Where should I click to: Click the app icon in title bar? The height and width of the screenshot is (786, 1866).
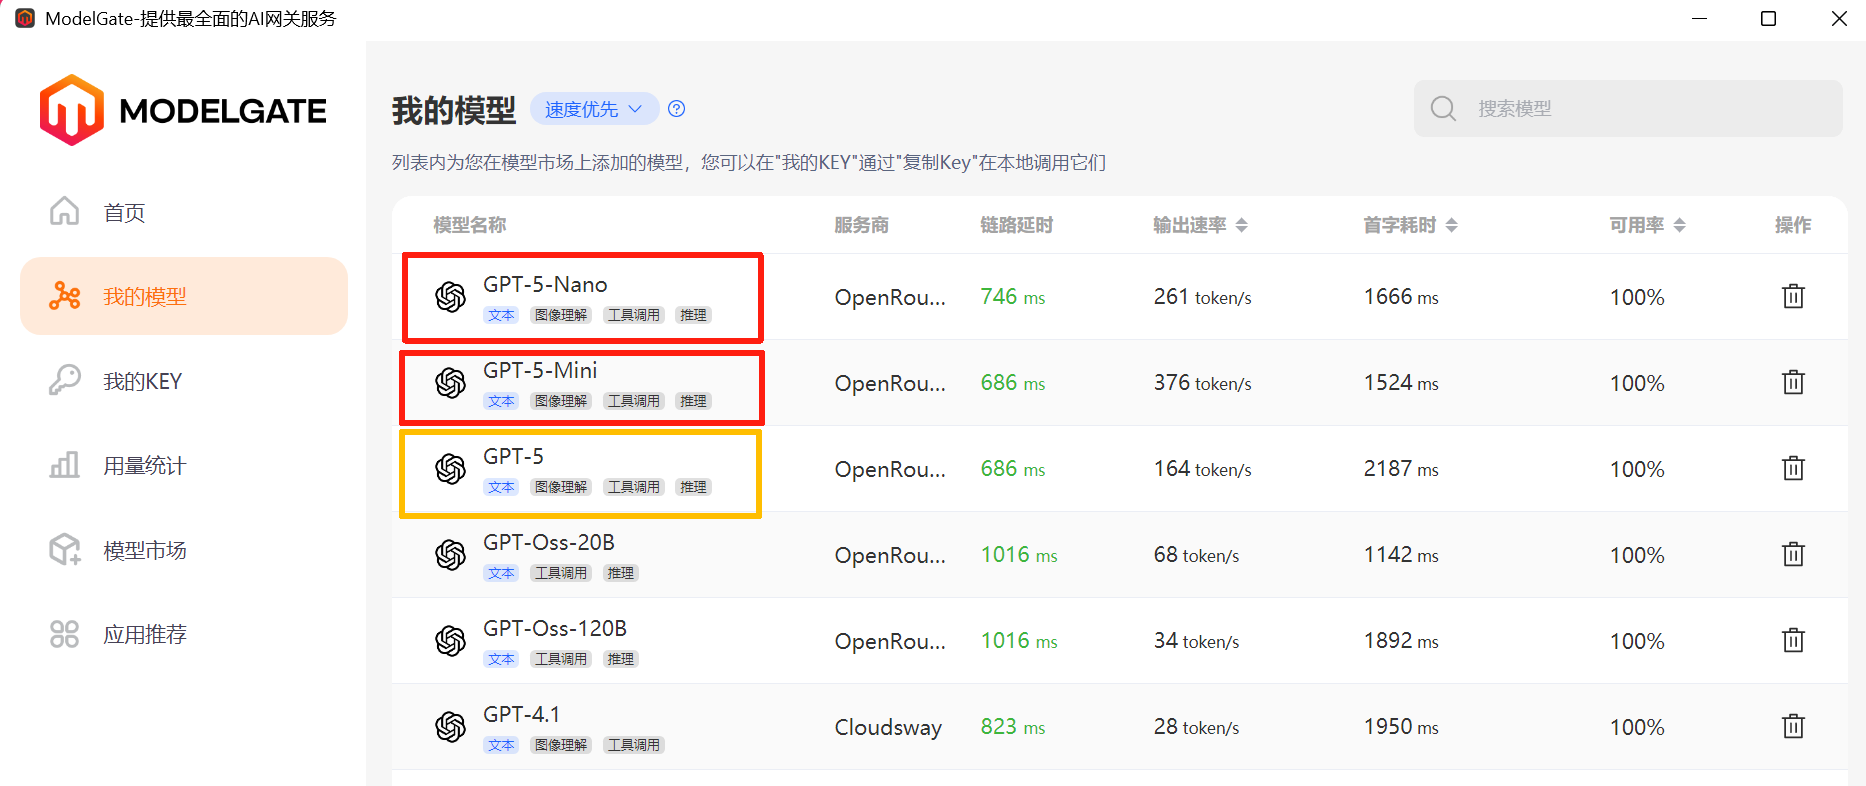[25, 18]
